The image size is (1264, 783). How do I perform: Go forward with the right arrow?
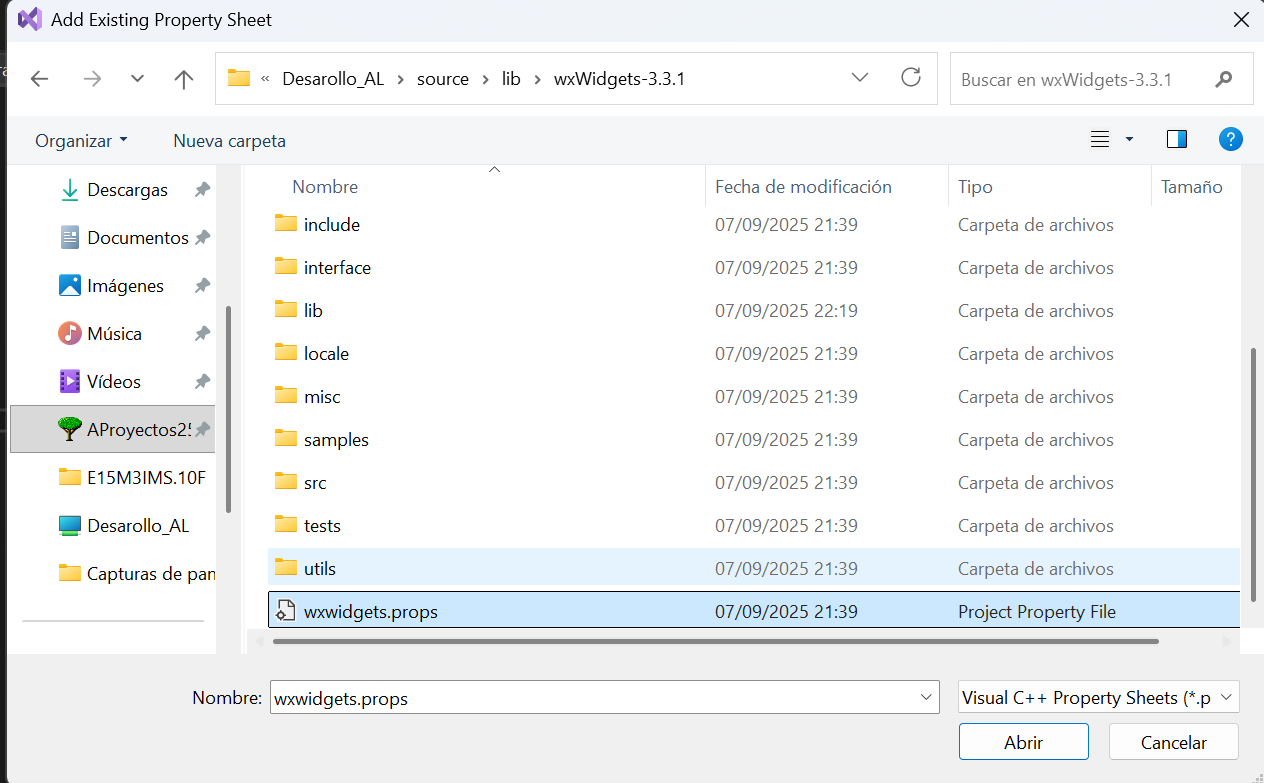click(92, 79)
